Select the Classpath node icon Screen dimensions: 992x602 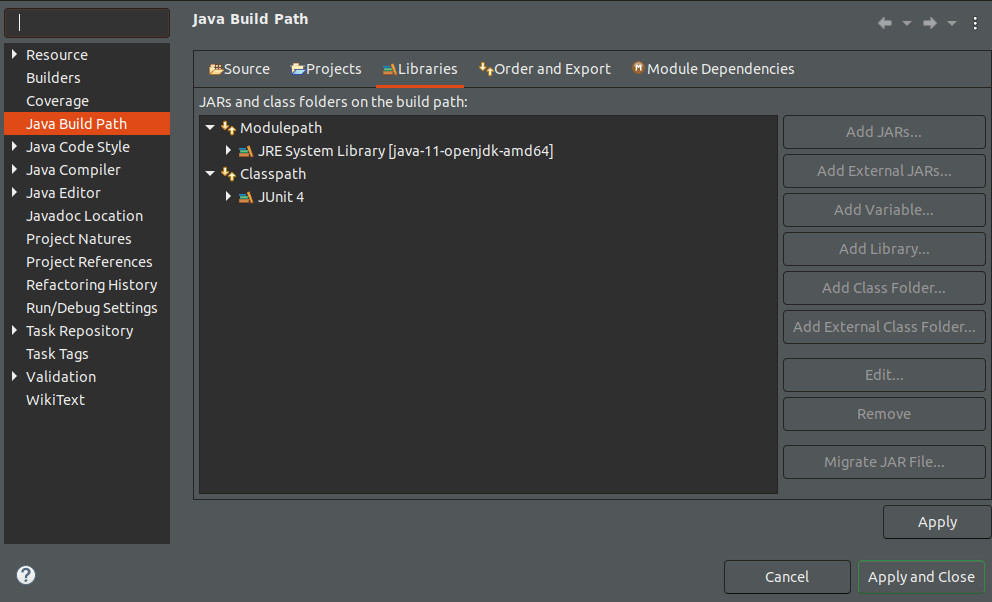pos(228,174)
